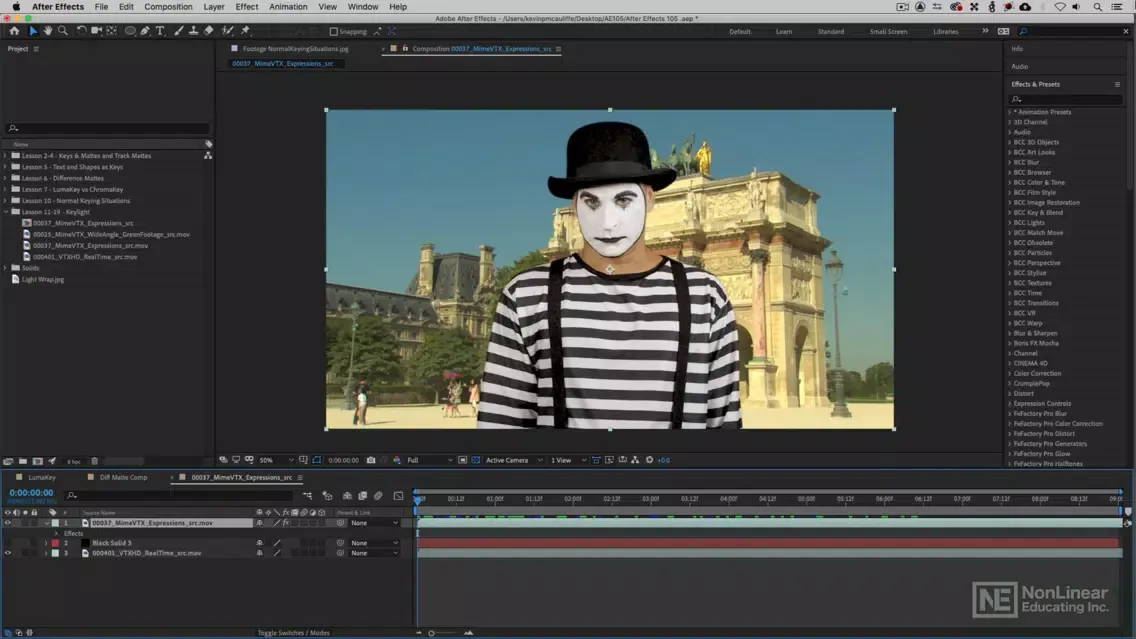Select the Hand tool

pyautogui.click(x=48, y=31)
